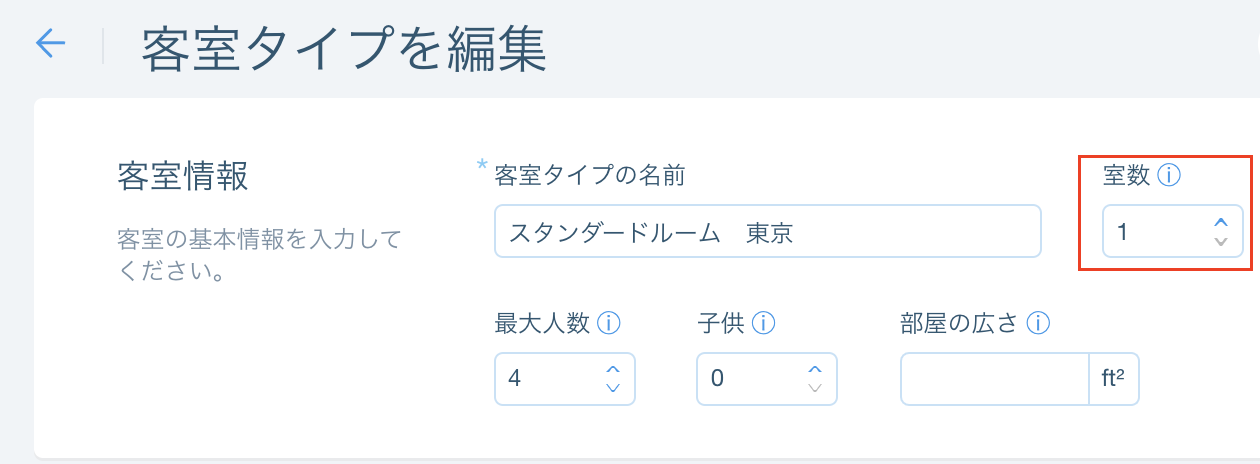The height and width of the screenshot is (464, 1260).
Task: Click the empty 部屋の広さ input field
Action: (x=995, y=379)
